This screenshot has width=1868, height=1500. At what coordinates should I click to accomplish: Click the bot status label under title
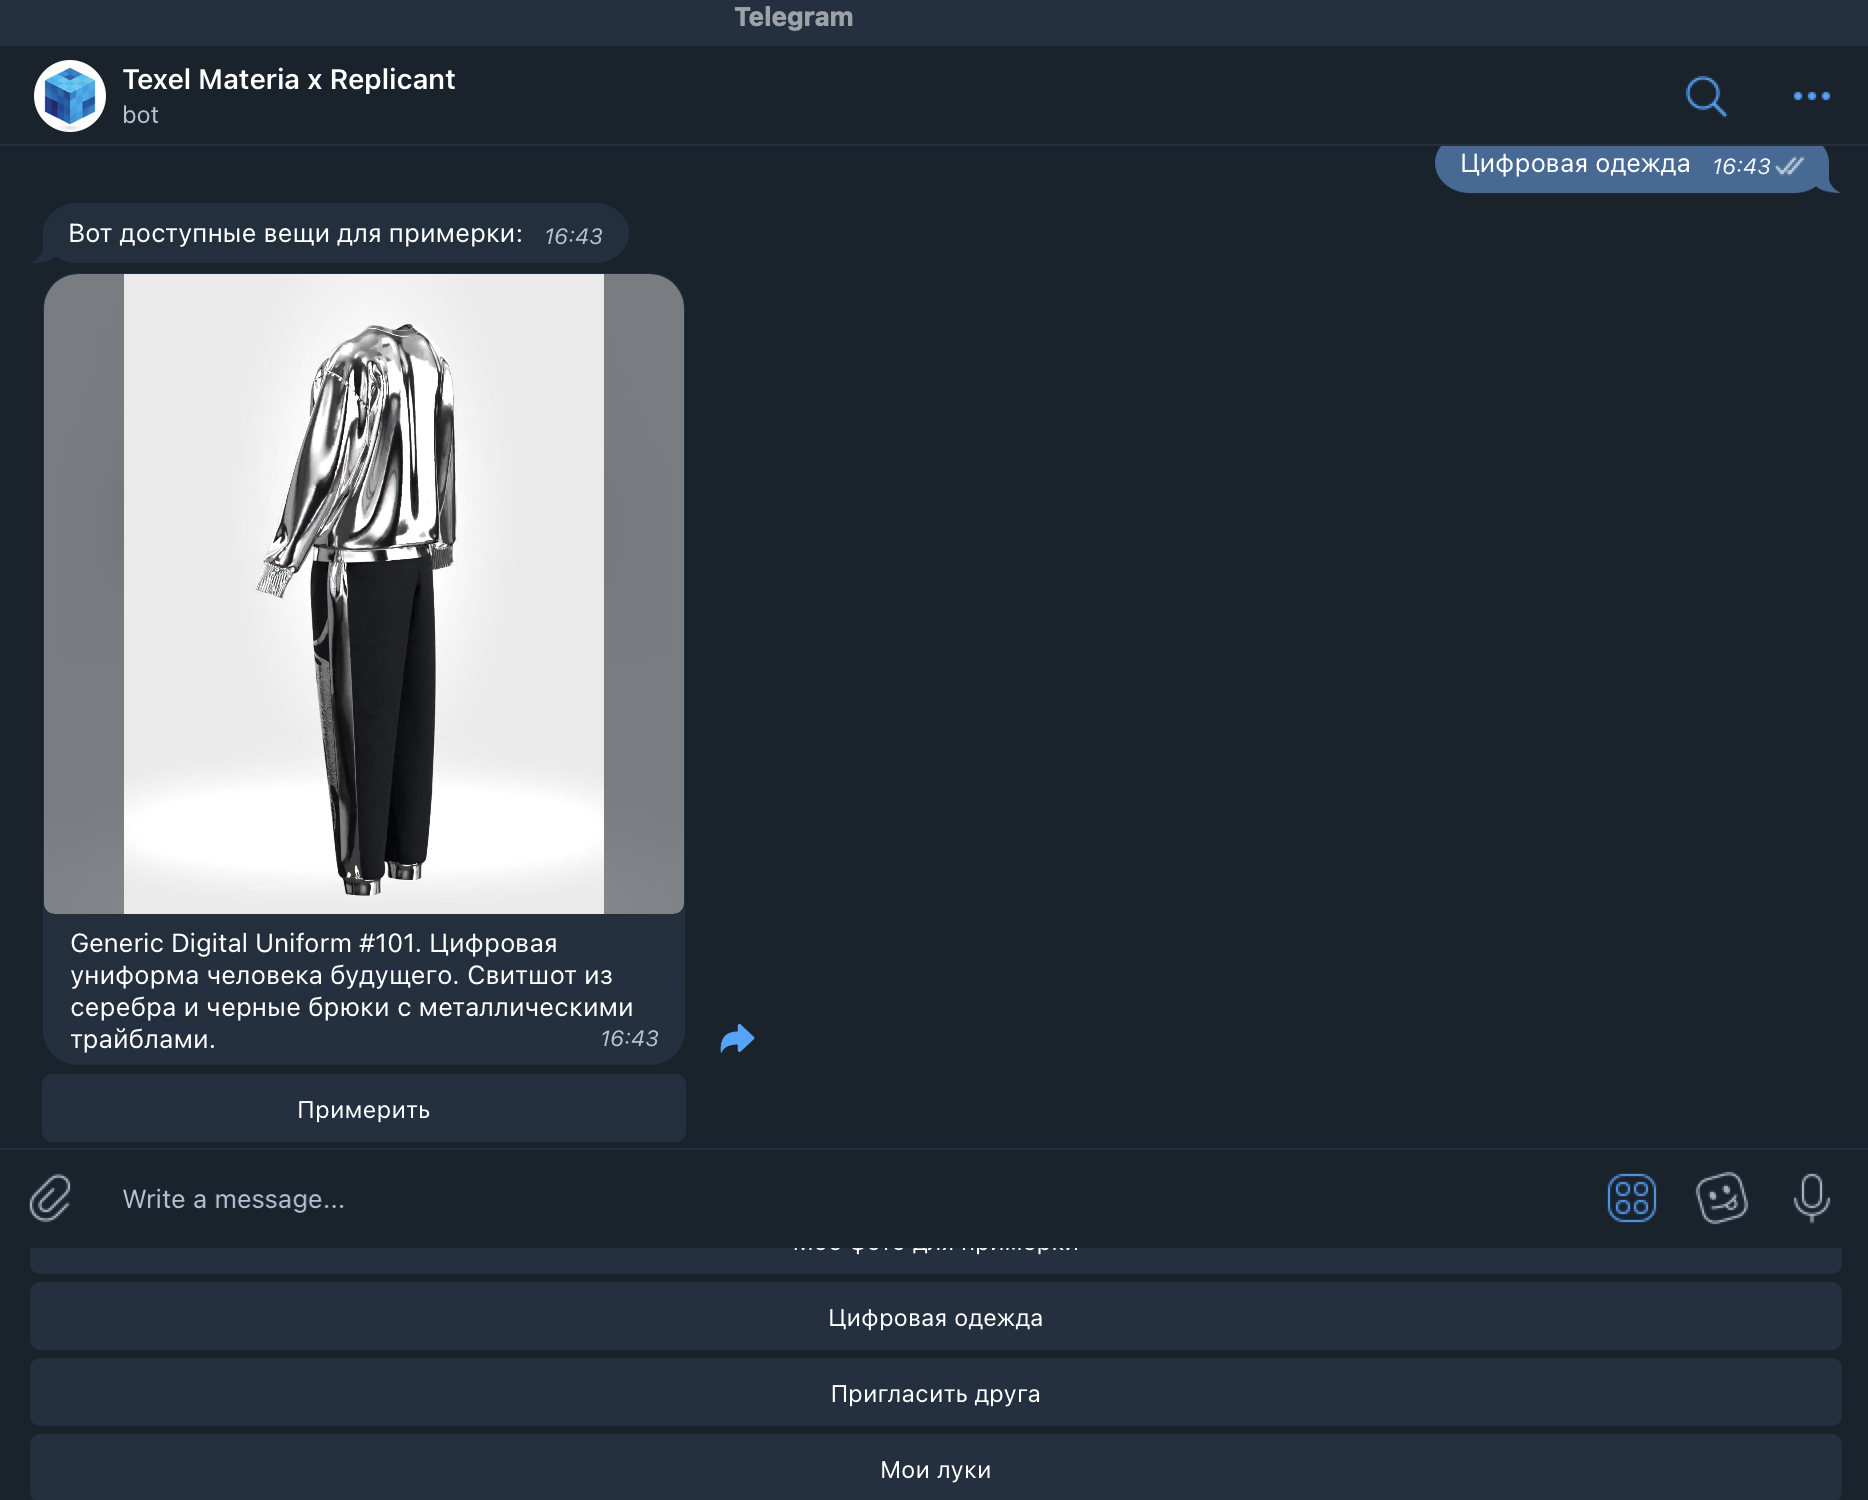click(140, 115)
